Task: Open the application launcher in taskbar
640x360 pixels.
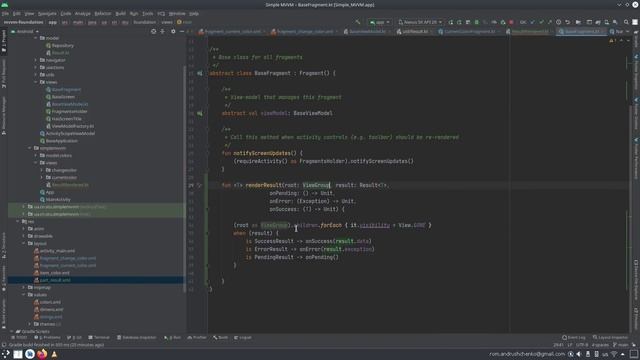Action: tap(5, 354)
